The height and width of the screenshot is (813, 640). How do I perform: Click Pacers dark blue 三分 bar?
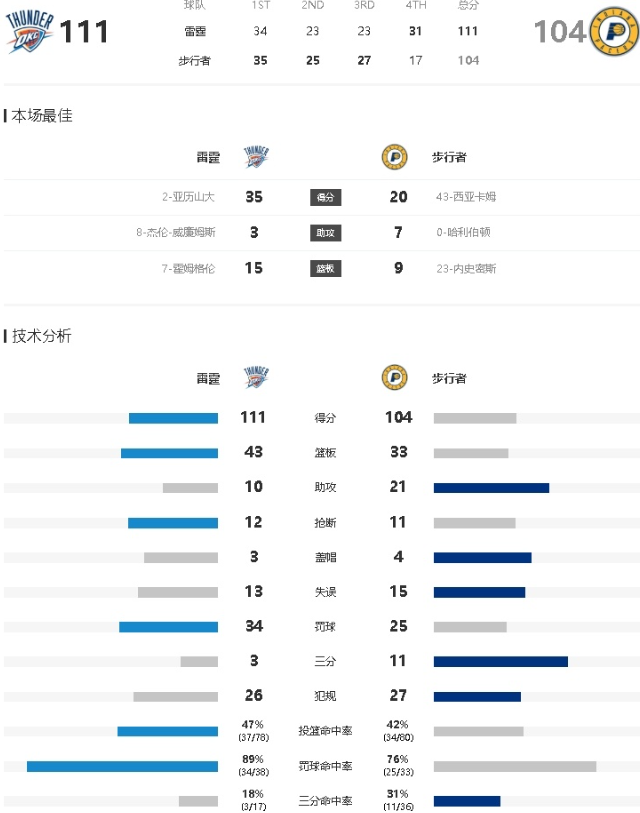click(501, 662)
